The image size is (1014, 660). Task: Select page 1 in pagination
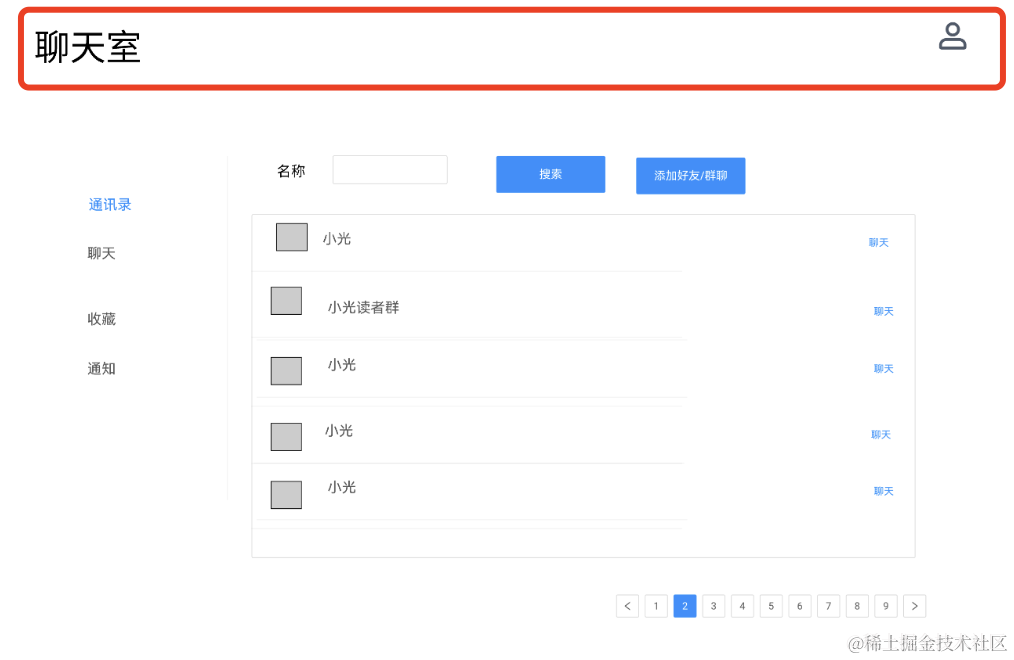click(656, 606)
